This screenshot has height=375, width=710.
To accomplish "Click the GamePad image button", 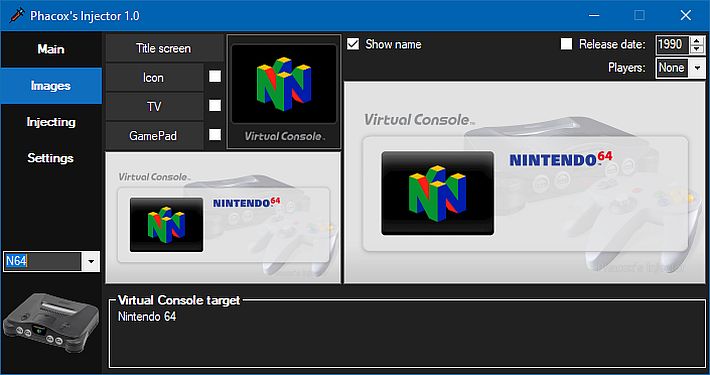I will point(154,135).
